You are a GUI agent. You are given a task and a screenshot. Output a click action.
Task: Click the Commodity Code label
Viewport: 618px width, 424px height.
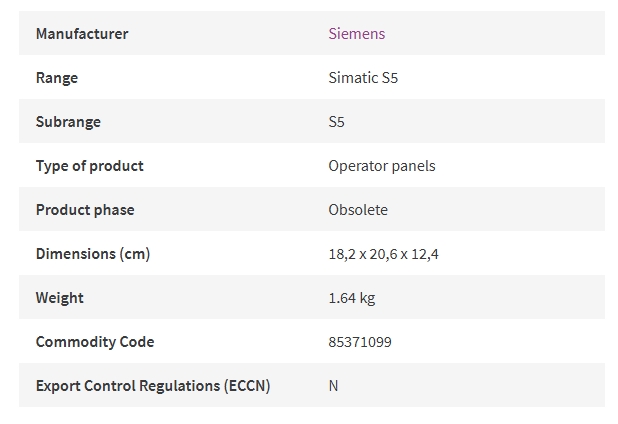pyautogui.click(x=95, y=342)
